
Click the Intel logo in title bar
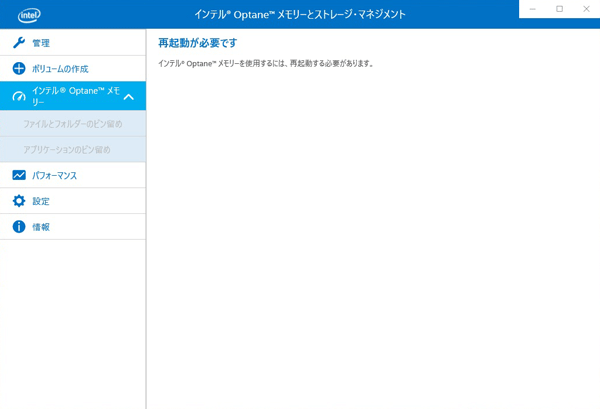pyautogui.click(x=29, y=15)
